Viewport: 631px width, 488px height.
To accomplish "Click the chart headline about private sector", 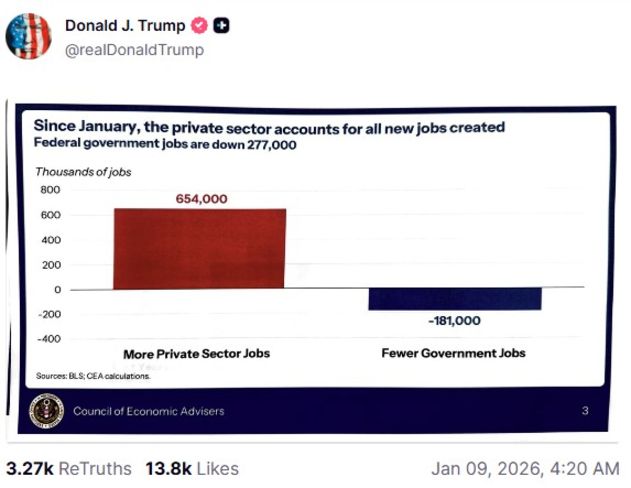I will [x=270, y=128].
